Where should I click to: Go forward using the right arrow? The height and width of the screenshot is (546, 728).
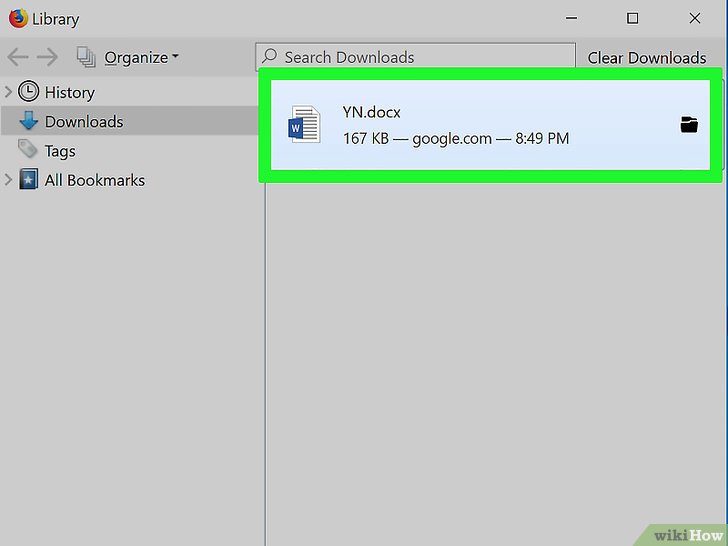(47, 57)
